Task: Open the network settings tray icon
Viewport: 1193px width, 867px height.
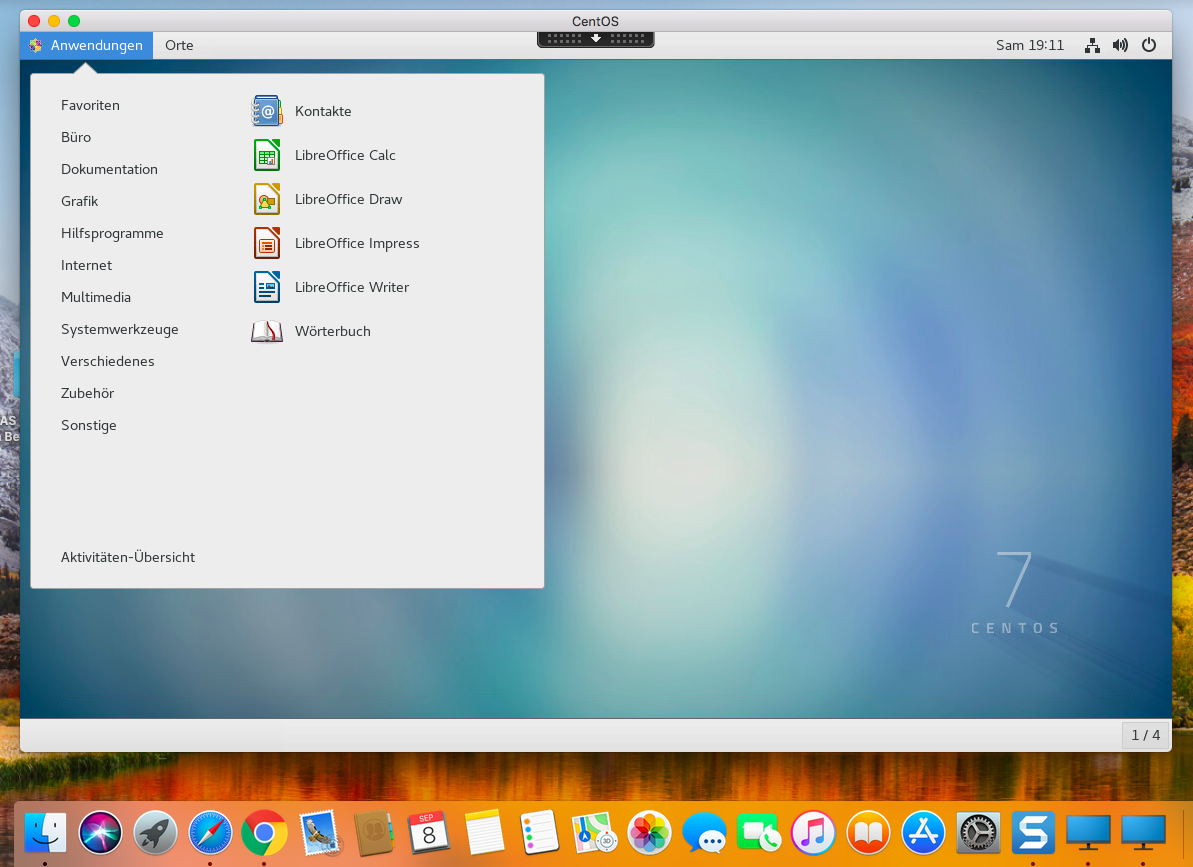Action: tap(1091, 45)
